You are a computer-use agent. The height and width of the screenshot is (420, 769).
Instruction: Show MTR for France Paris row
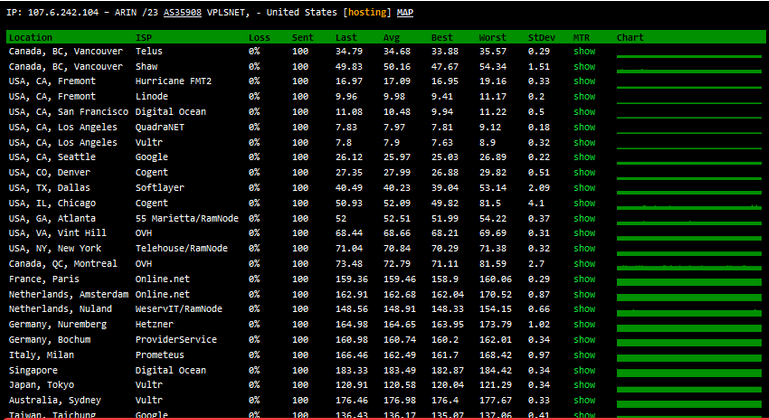(584, 279)
